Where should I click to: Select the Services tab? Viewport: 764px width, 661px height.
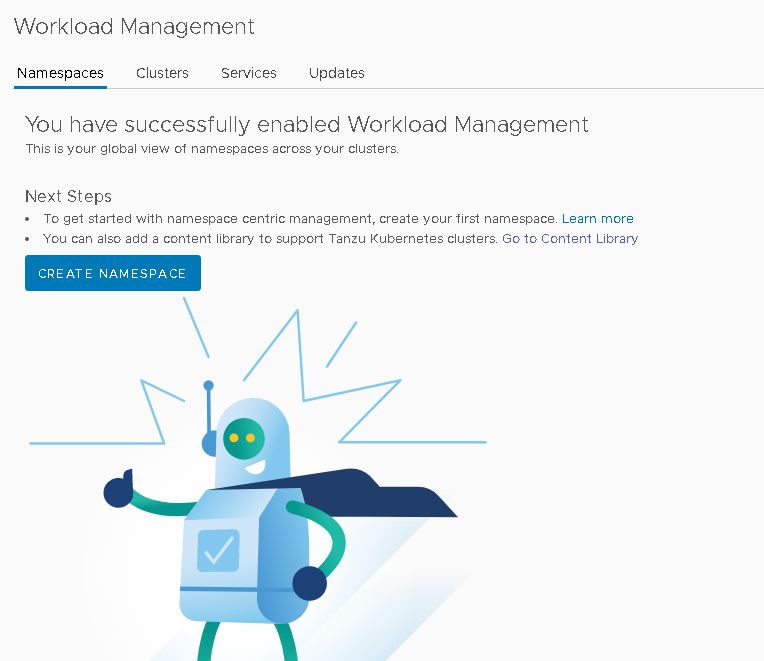pyautogui.click(x=249, y=73)
